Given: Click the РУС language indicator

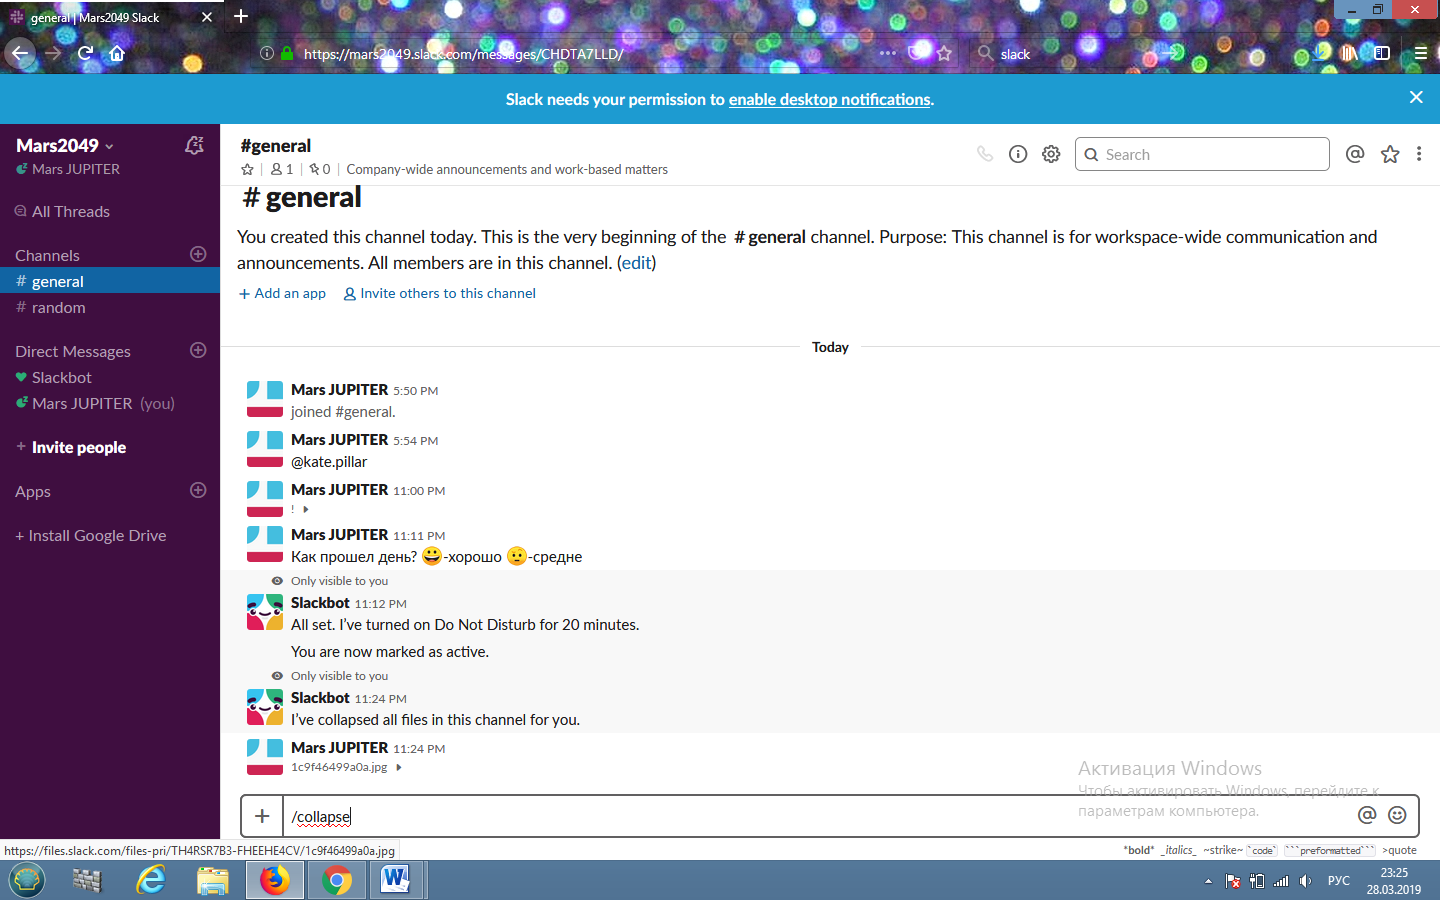Looking at the screenshot, I should tap(1339, 881).
